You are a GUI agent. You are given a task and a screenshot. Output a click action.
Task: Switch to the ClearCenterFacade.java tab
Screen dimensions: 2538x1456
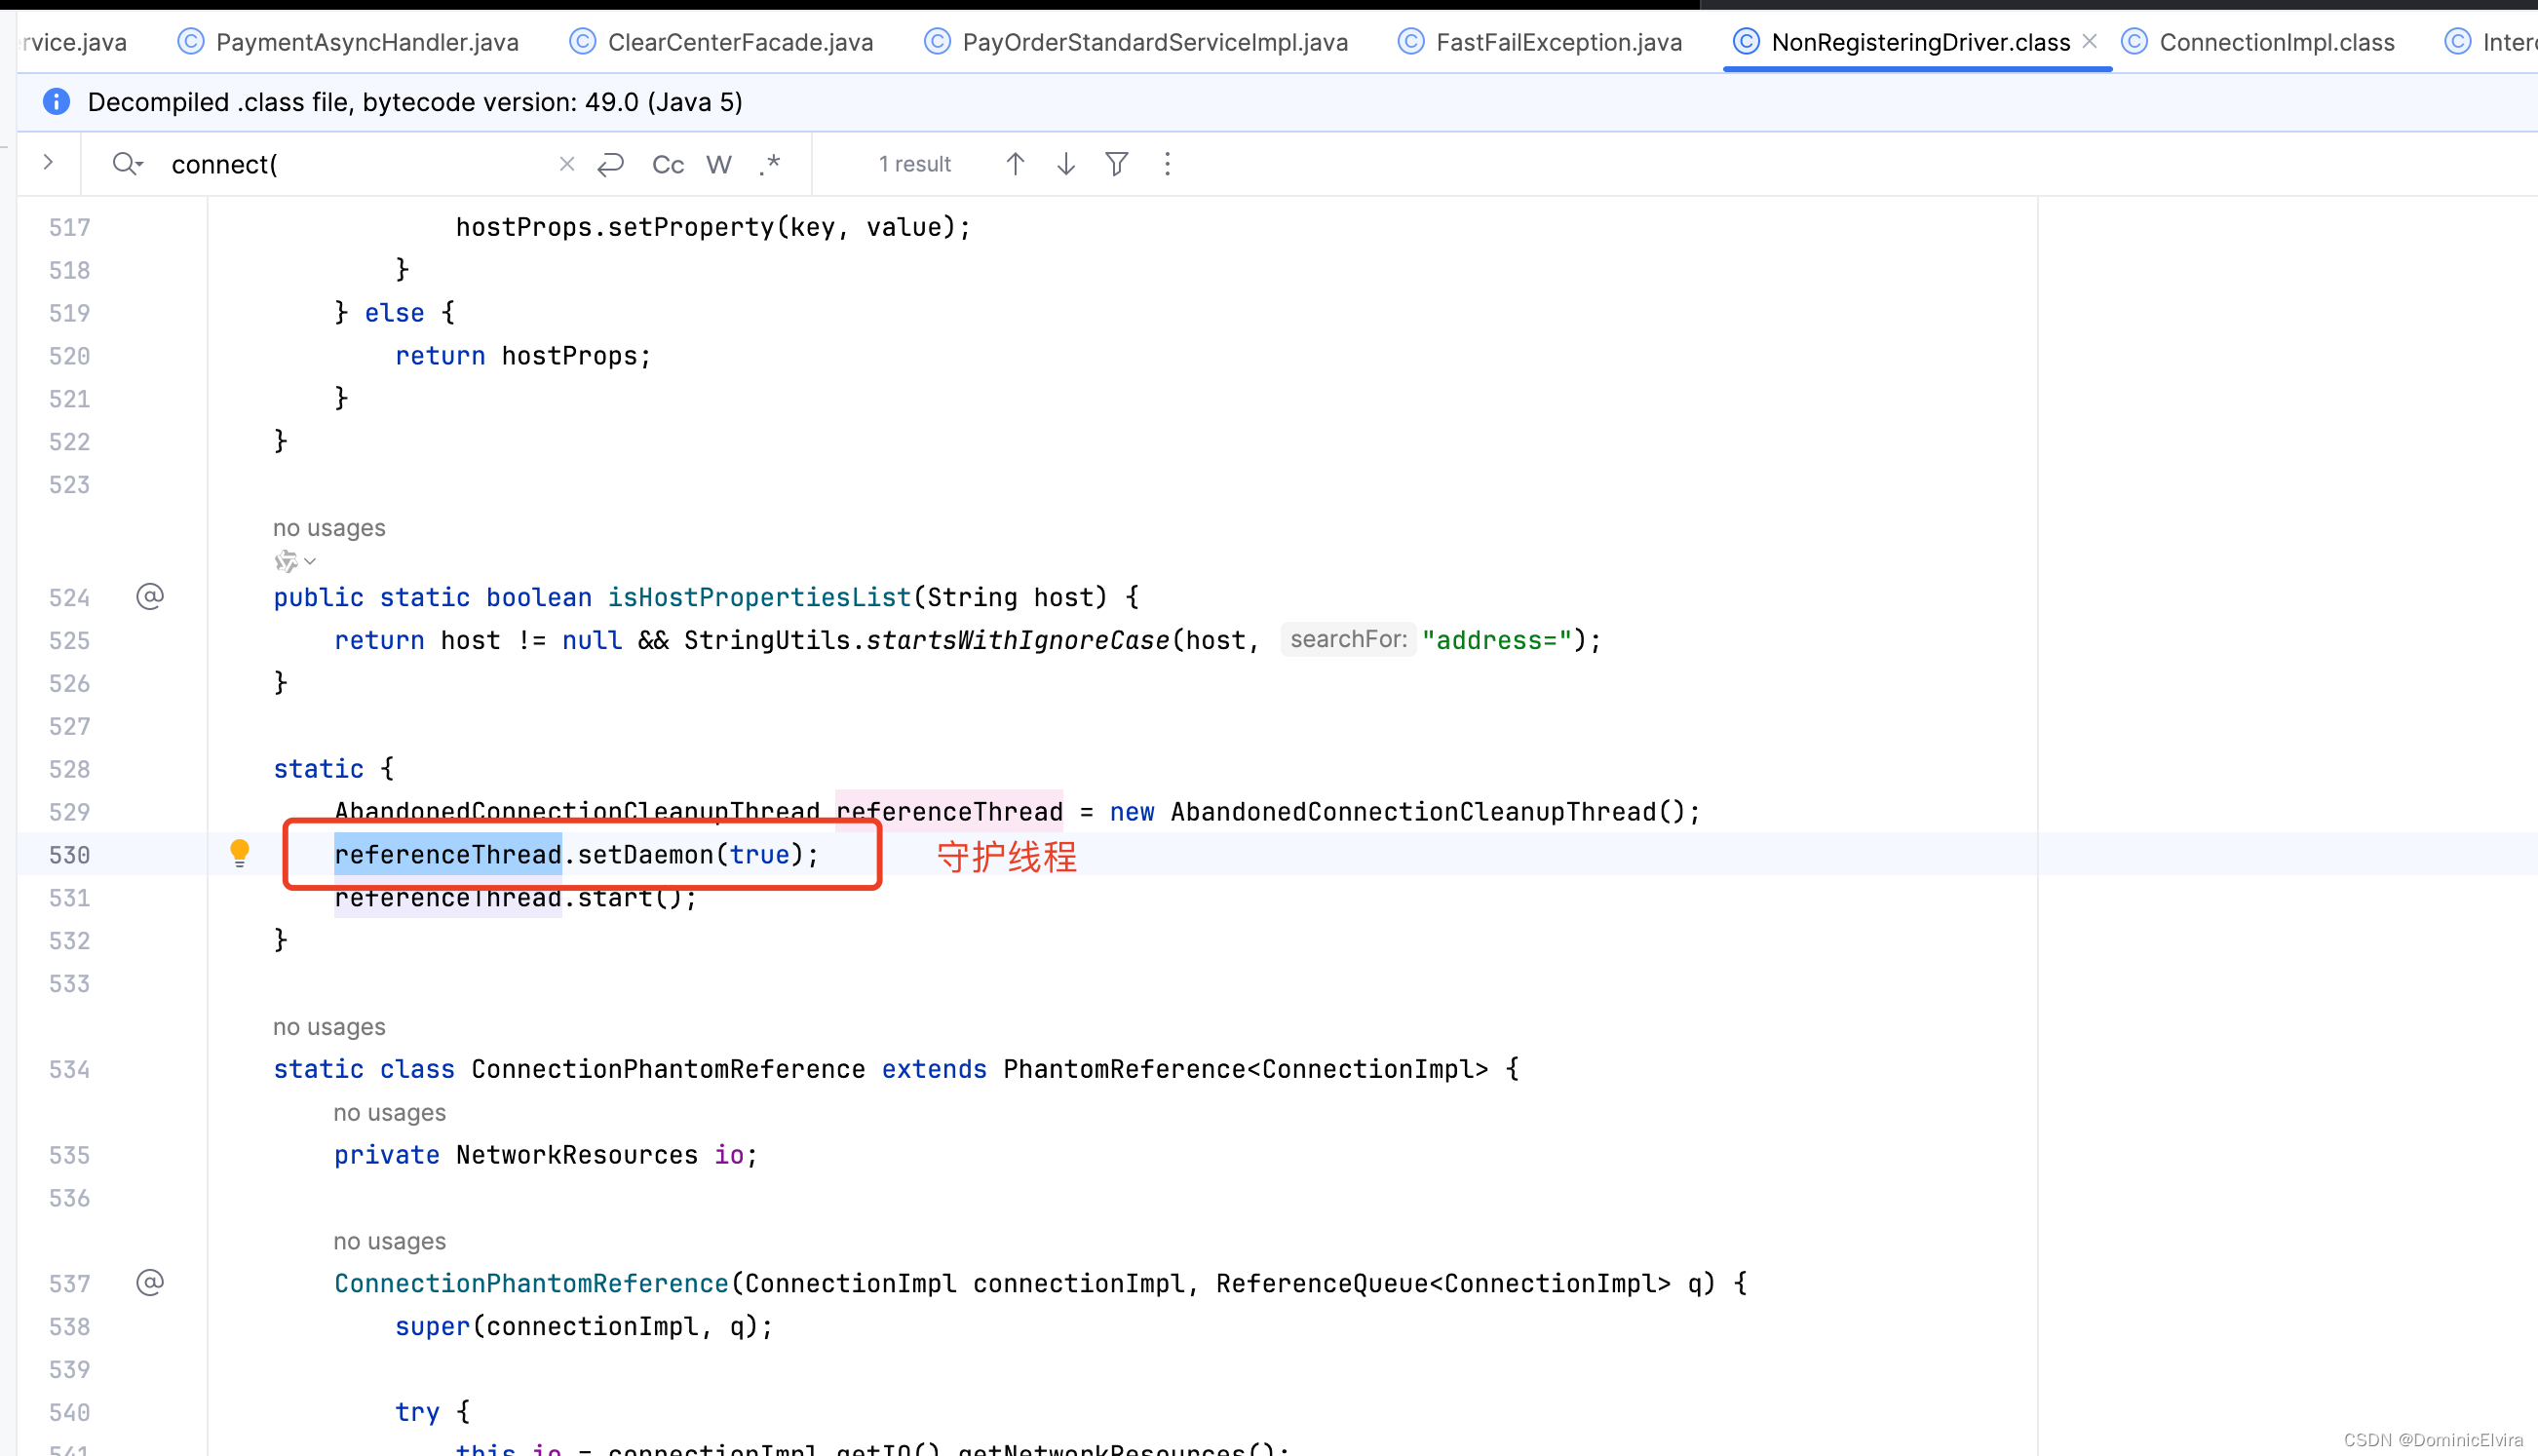click(721, 42)
